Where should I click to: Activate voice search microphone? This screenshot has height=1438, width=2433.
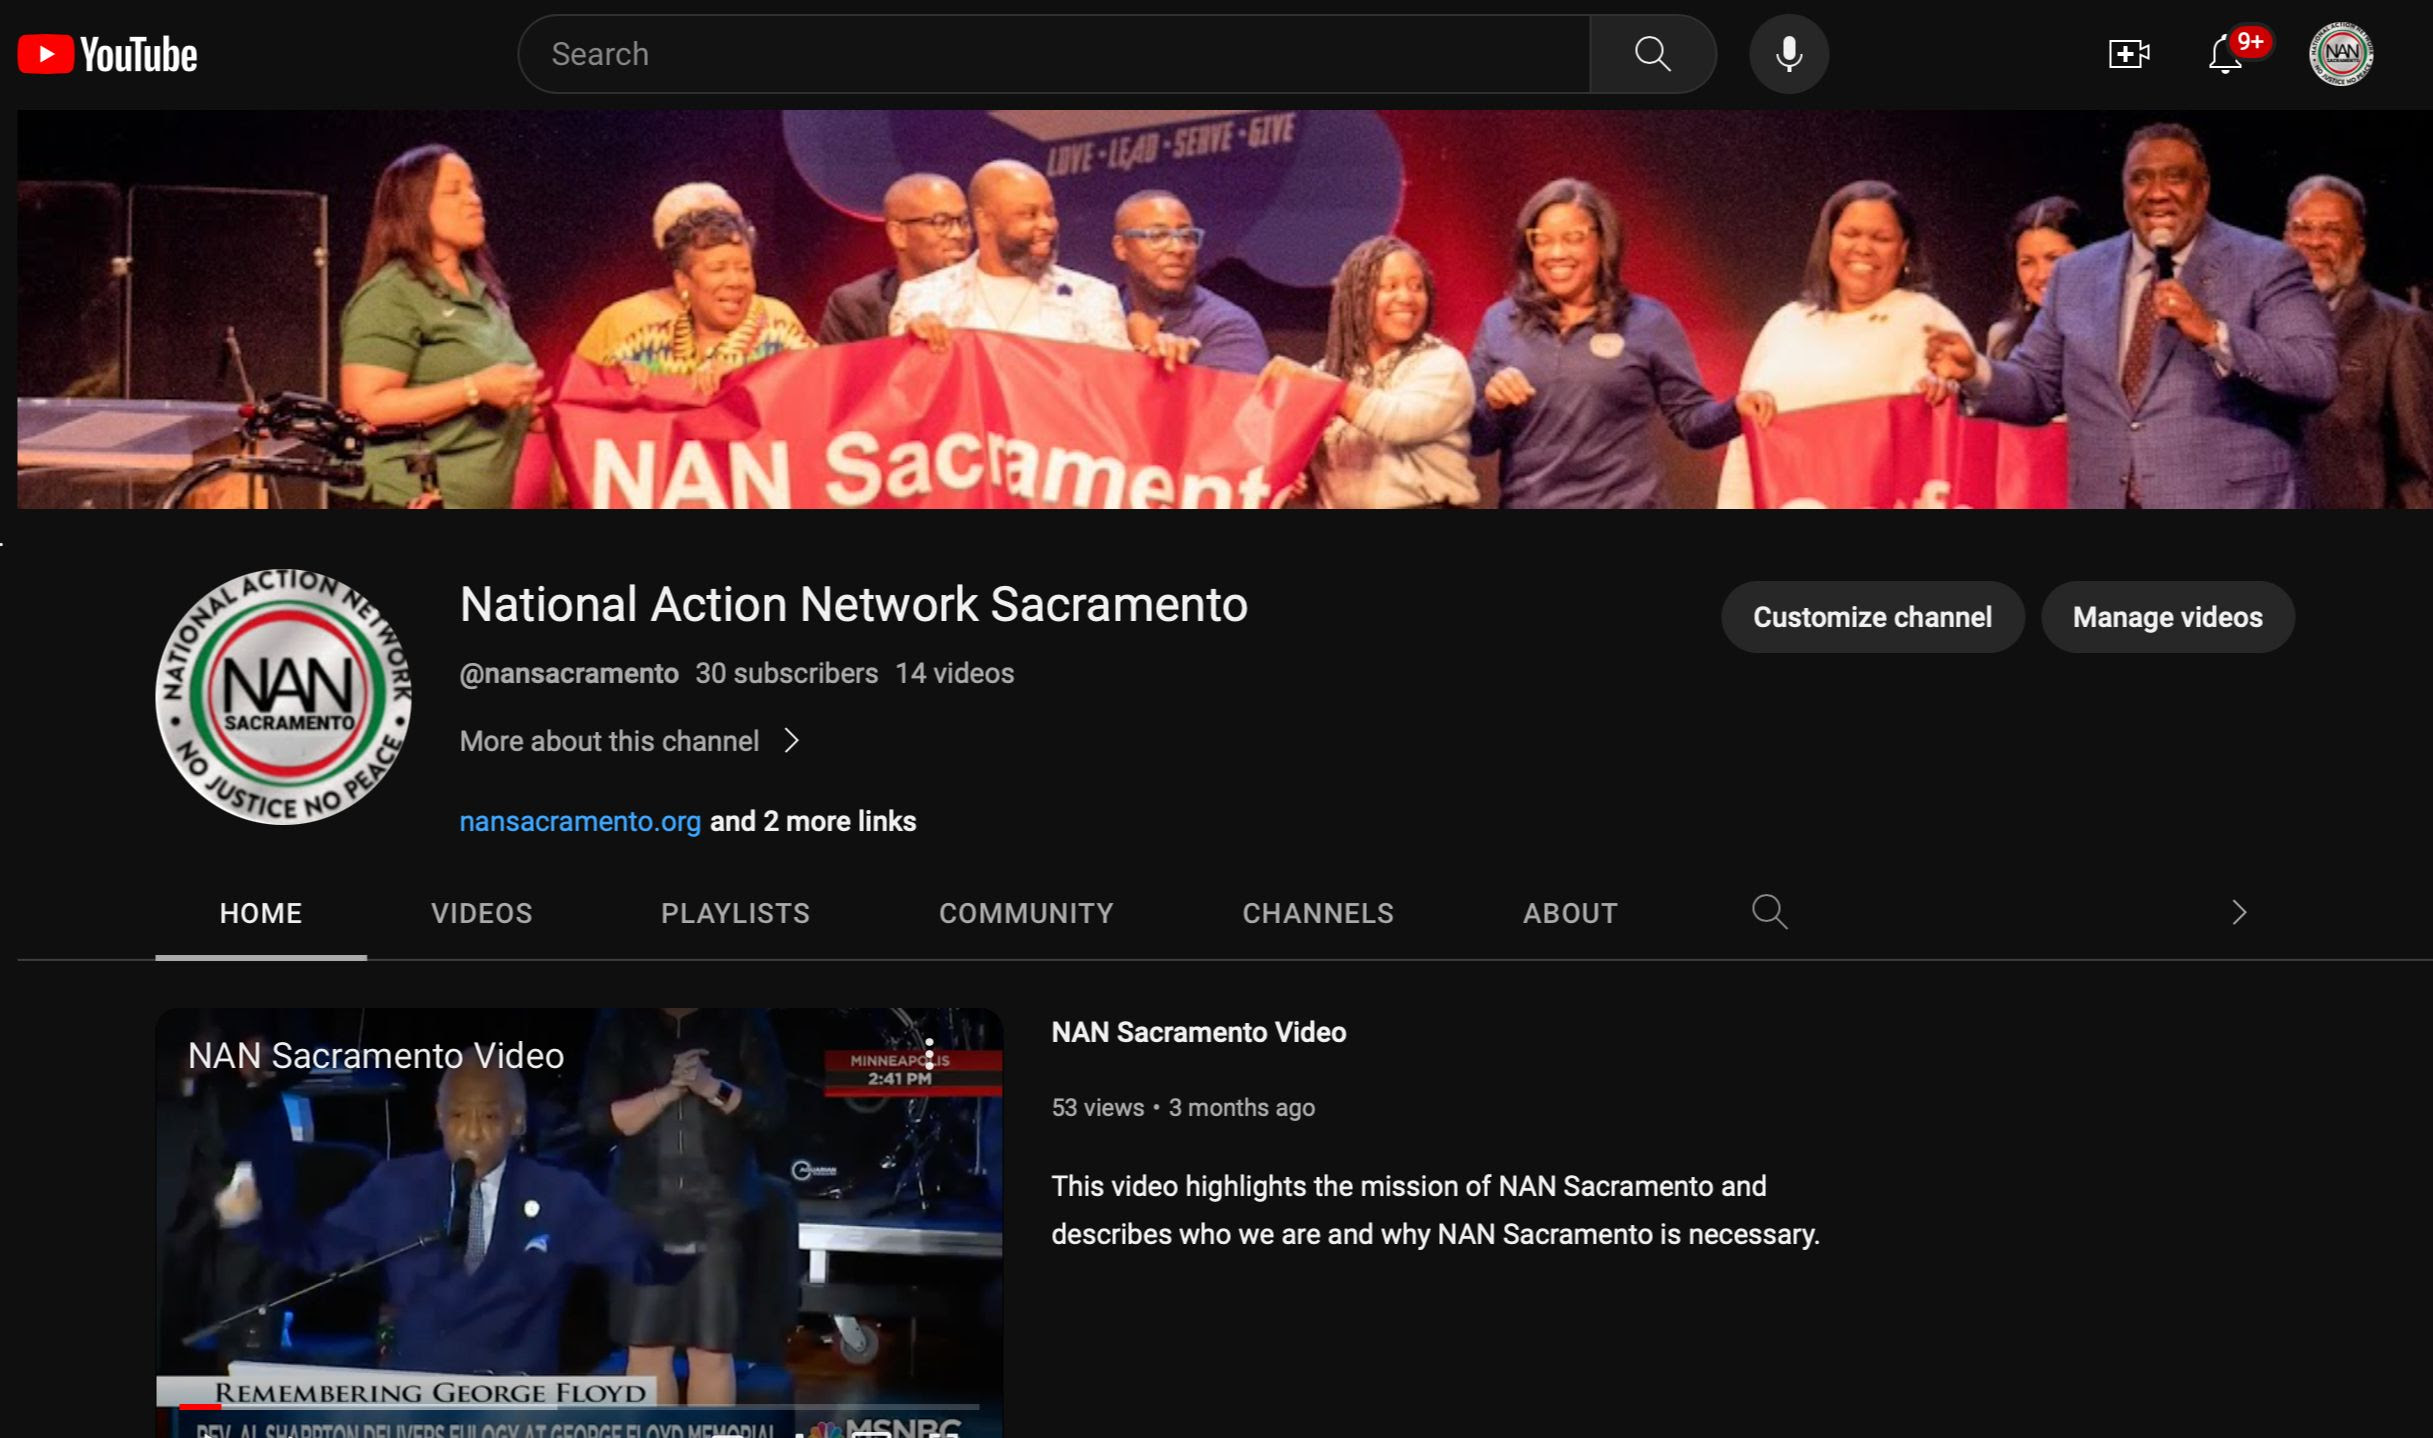click(x=1789, y=54)
